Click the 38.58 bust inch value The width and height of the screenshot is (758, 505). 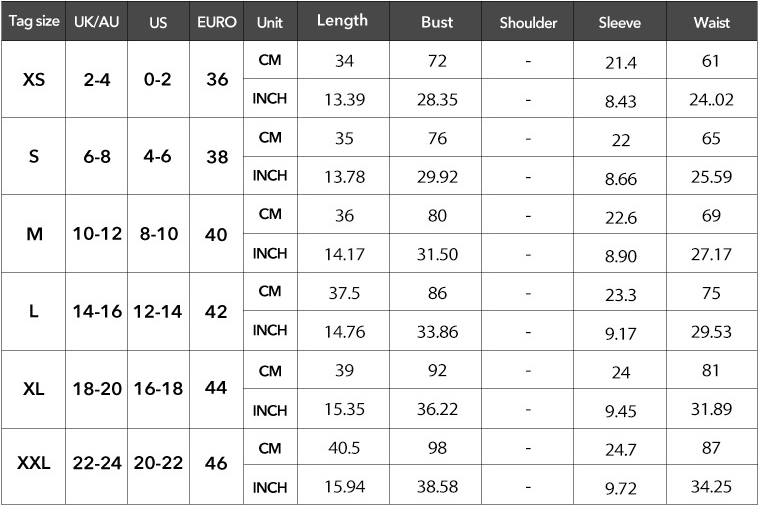coord(437,487)
